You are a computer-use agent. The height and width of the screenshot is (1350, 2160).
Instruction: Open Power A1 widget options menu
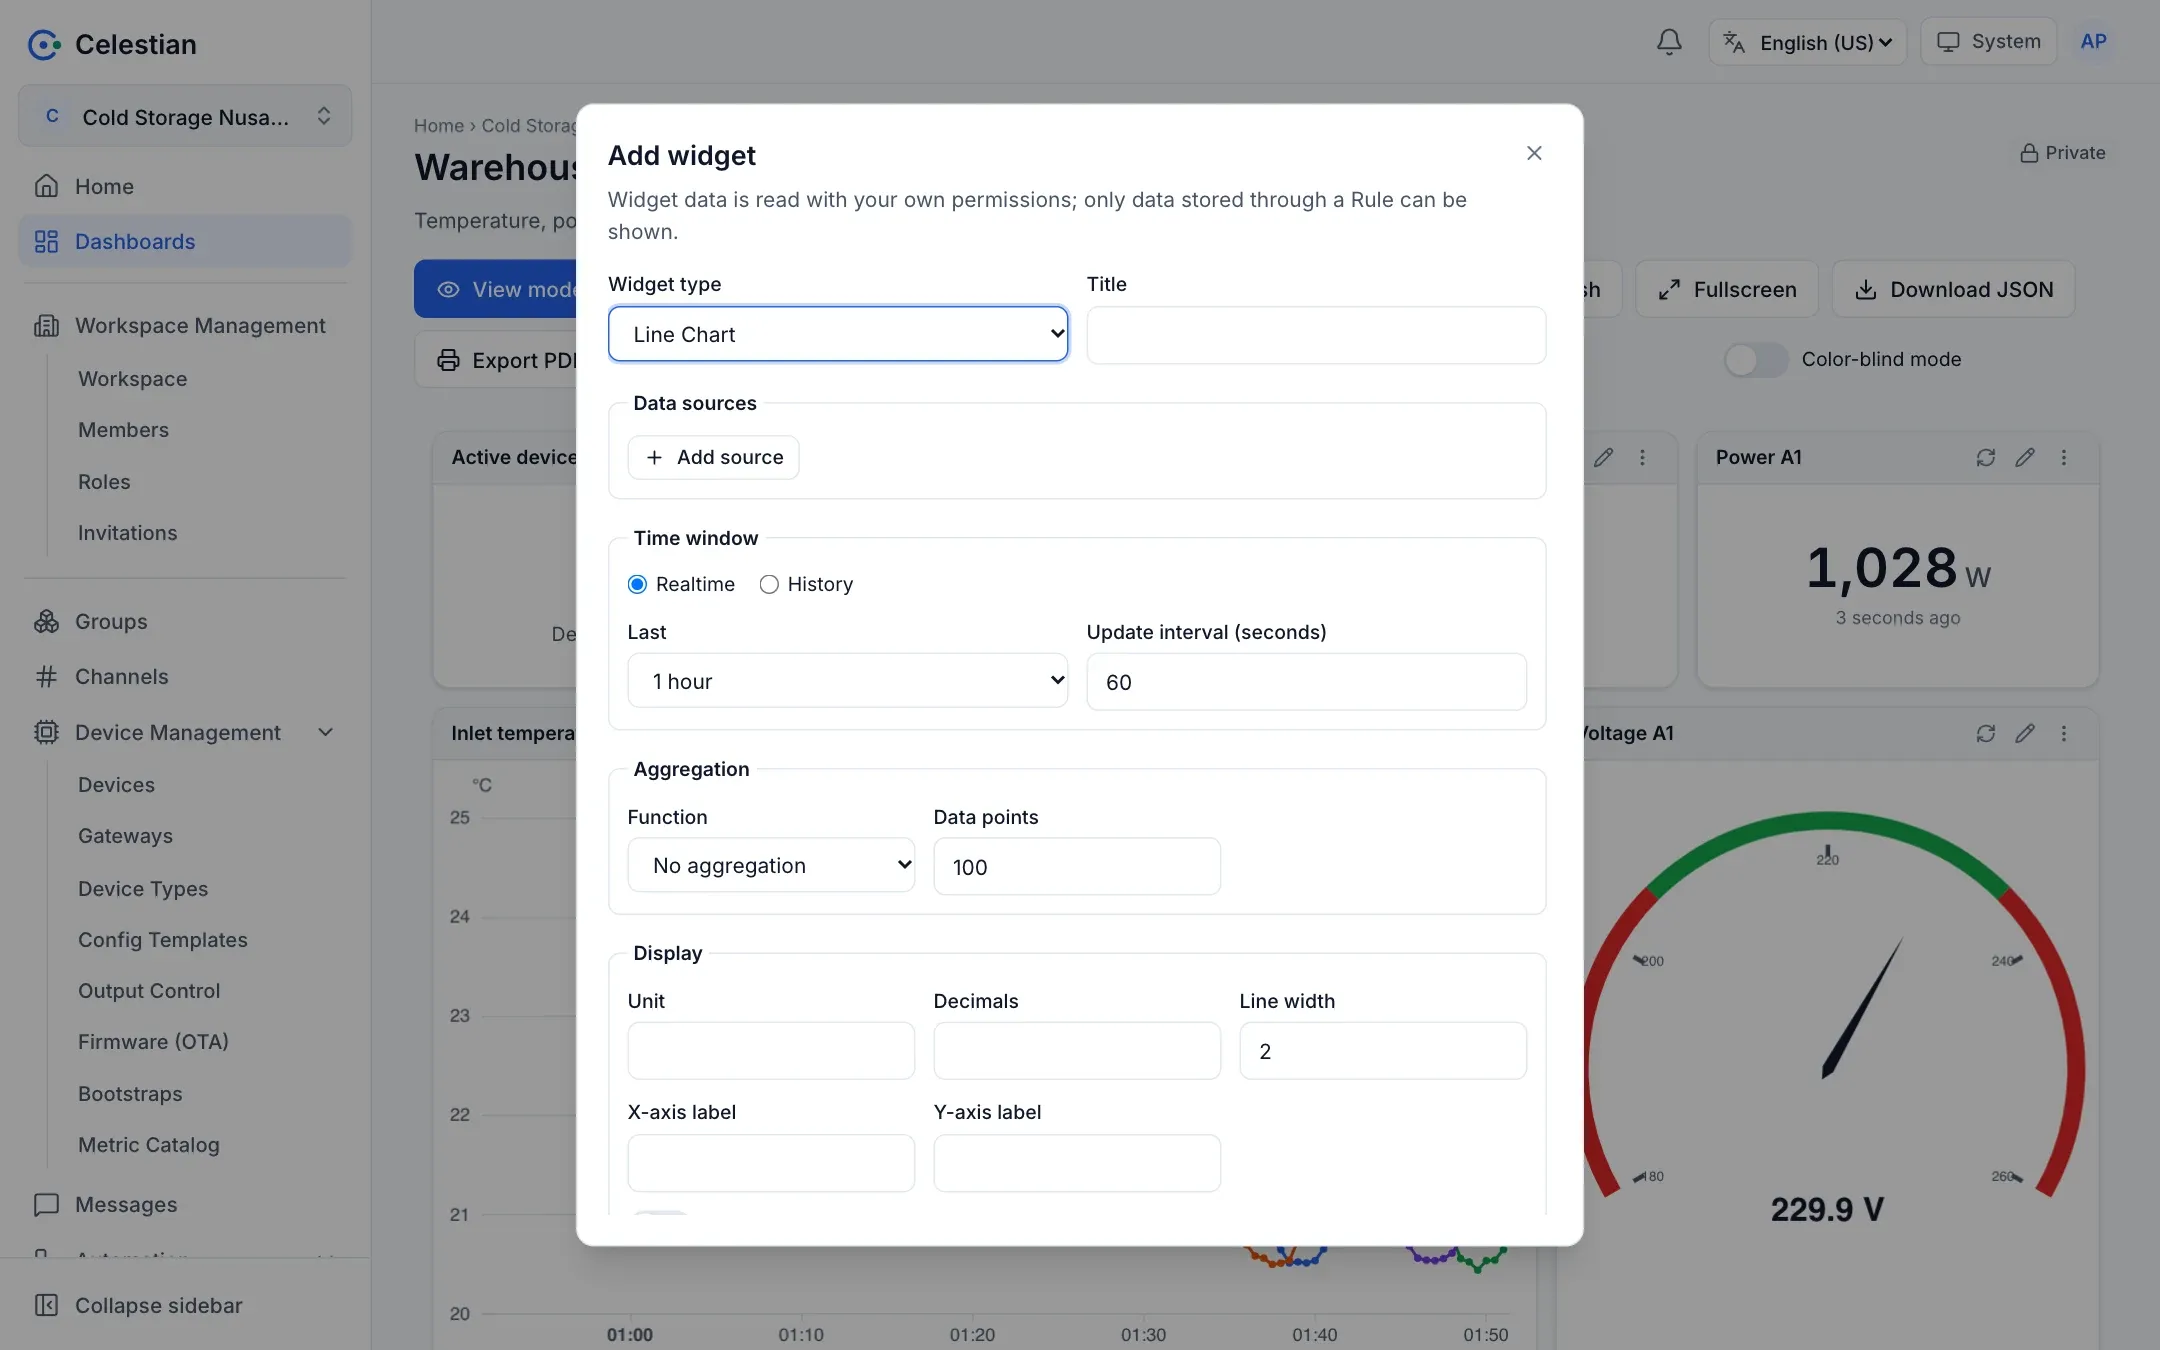click(2064, 457)
